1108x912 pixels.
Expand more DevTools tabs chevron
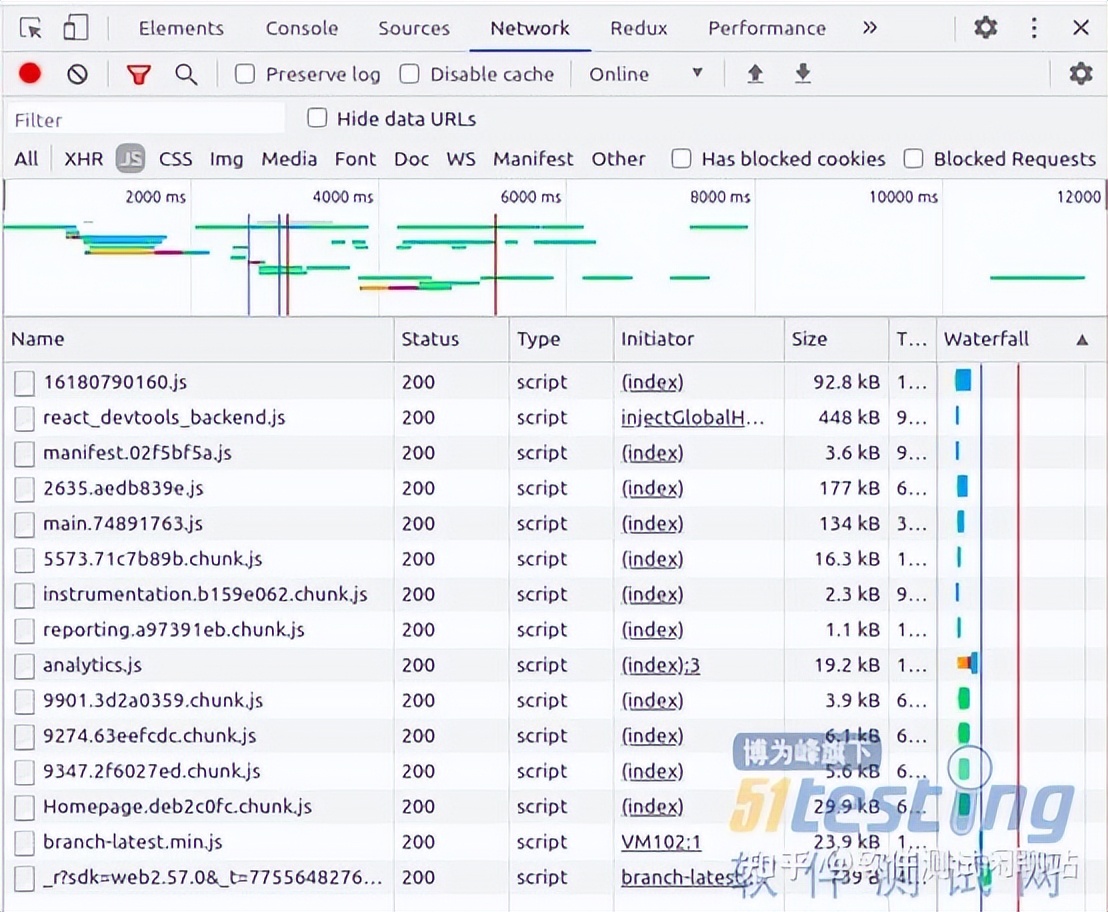(869, 28)
